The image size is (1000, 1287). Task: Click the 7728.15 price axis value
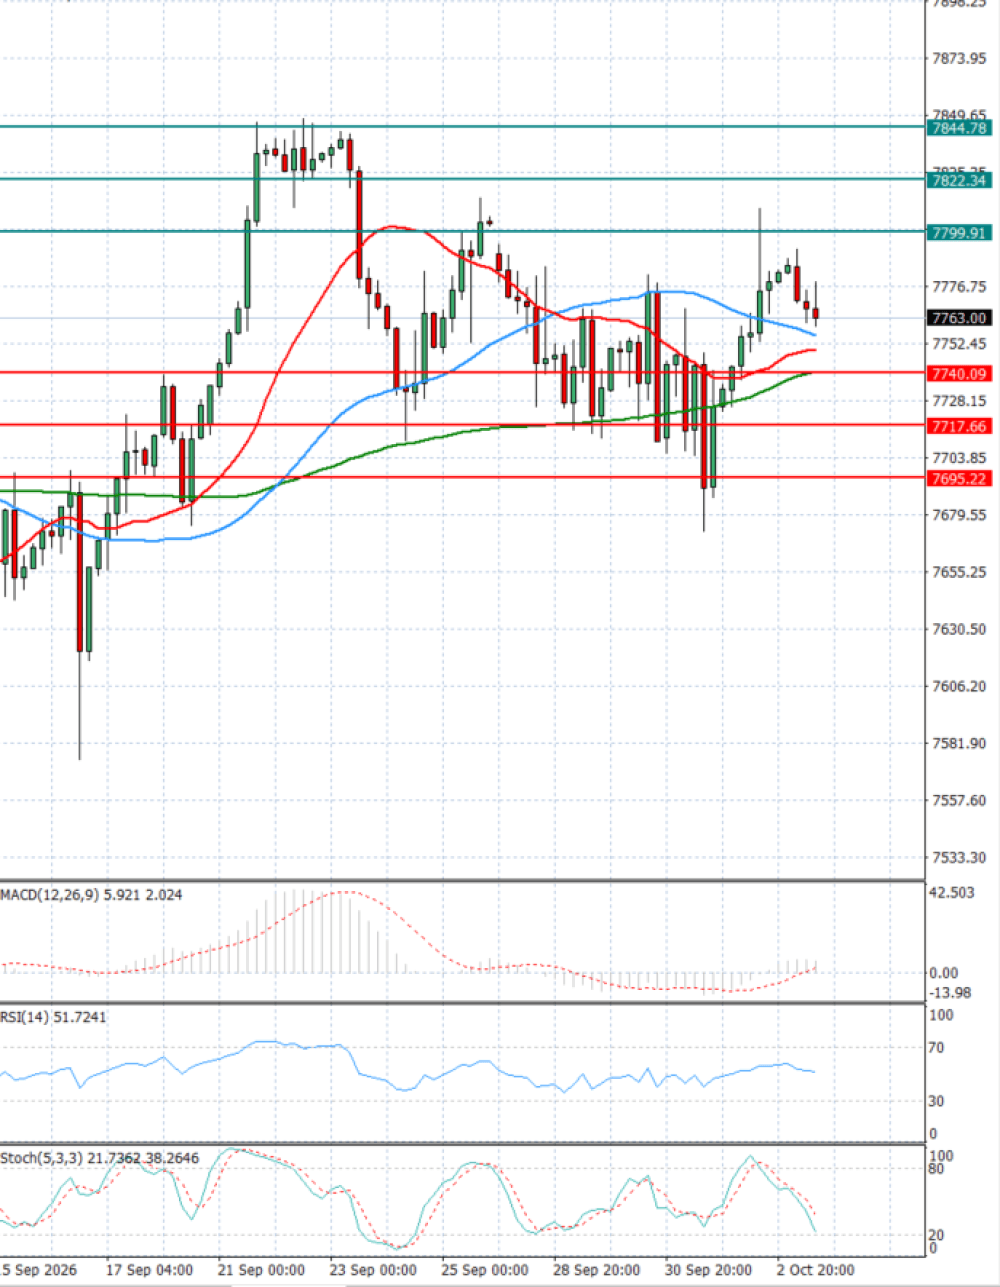tap(958, 401)
